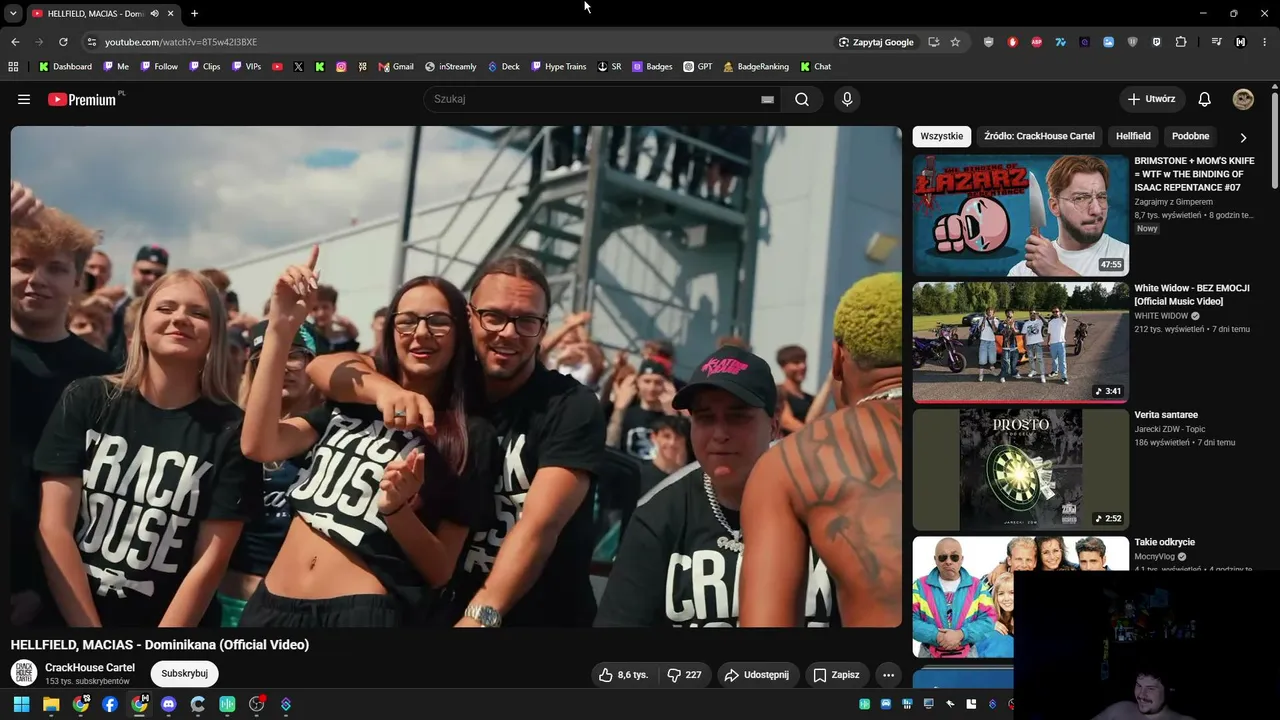Screen dimensions: 1280x720
Task: Open a new browser tab
Action: (194, 13)
